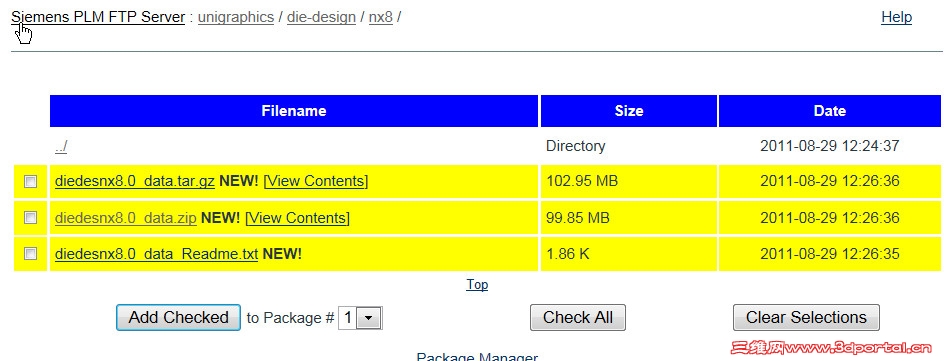Click the Add Checked button
951x361 pixels.
coord(178,317)
